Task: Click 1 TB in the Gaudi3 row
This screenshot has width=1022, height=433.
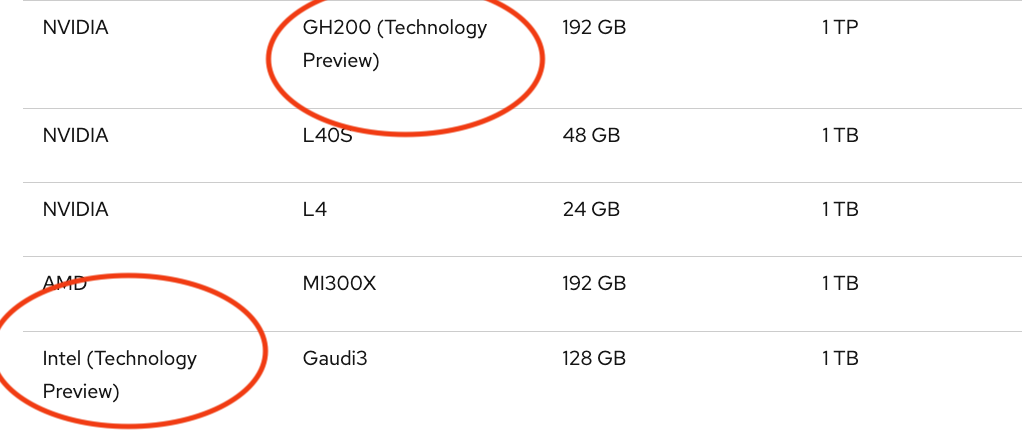Action: coord(840,357)
